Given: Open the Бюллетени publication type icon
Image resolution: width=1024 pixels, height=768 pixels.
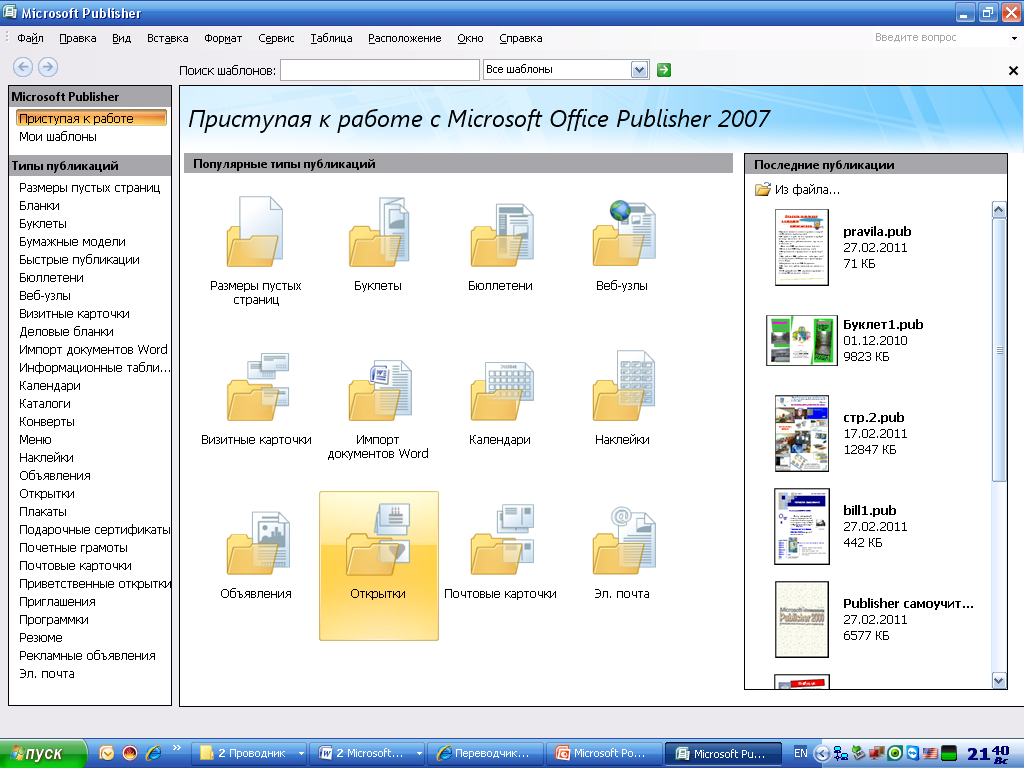Looking at the screenshot, I should (500, 237).
